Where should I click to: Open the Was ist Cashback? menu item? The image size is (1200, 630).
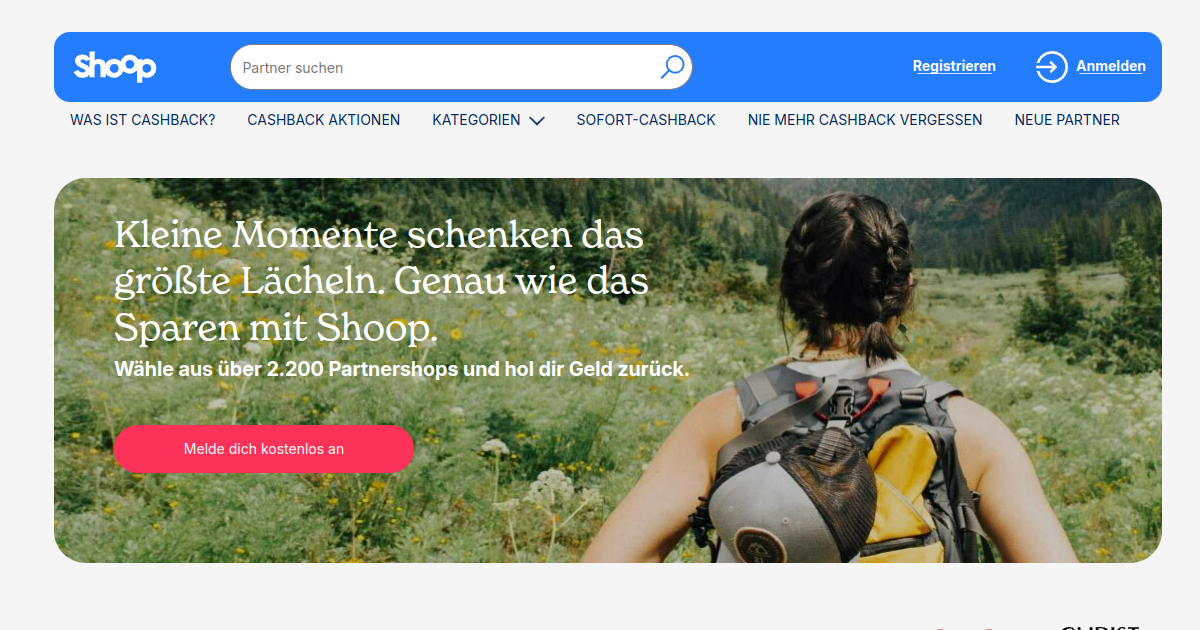click(143, 120)
